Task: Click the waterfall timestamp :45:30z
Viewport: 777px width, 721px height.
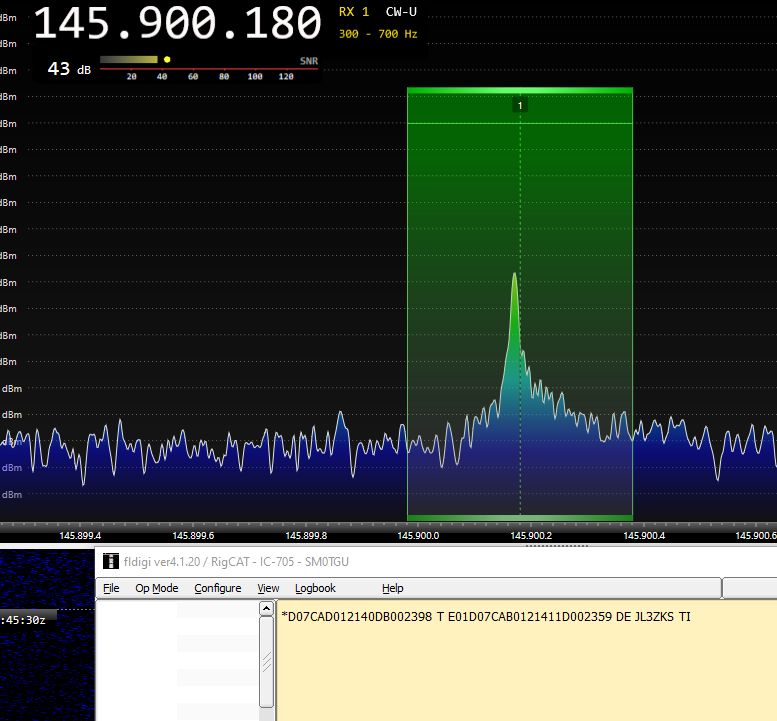Action: [24, 620]
